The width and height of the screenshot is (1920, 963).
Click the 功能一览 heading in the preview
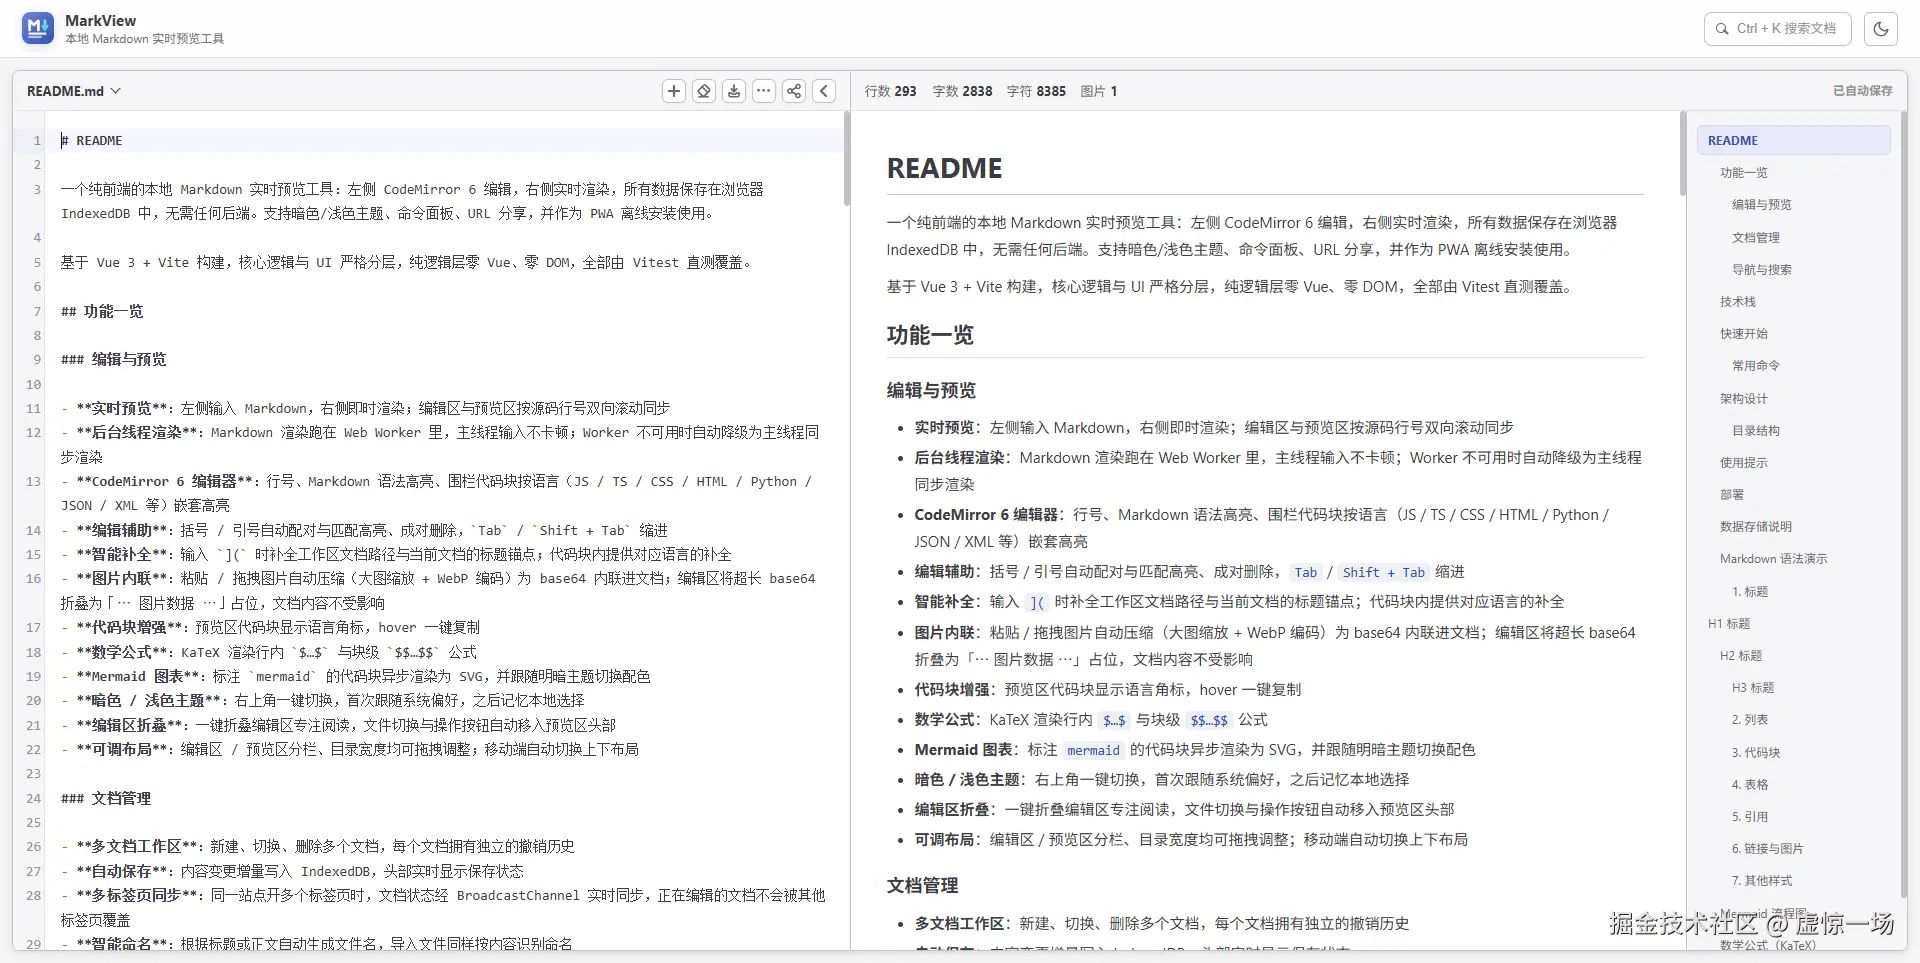pos(930,335)
